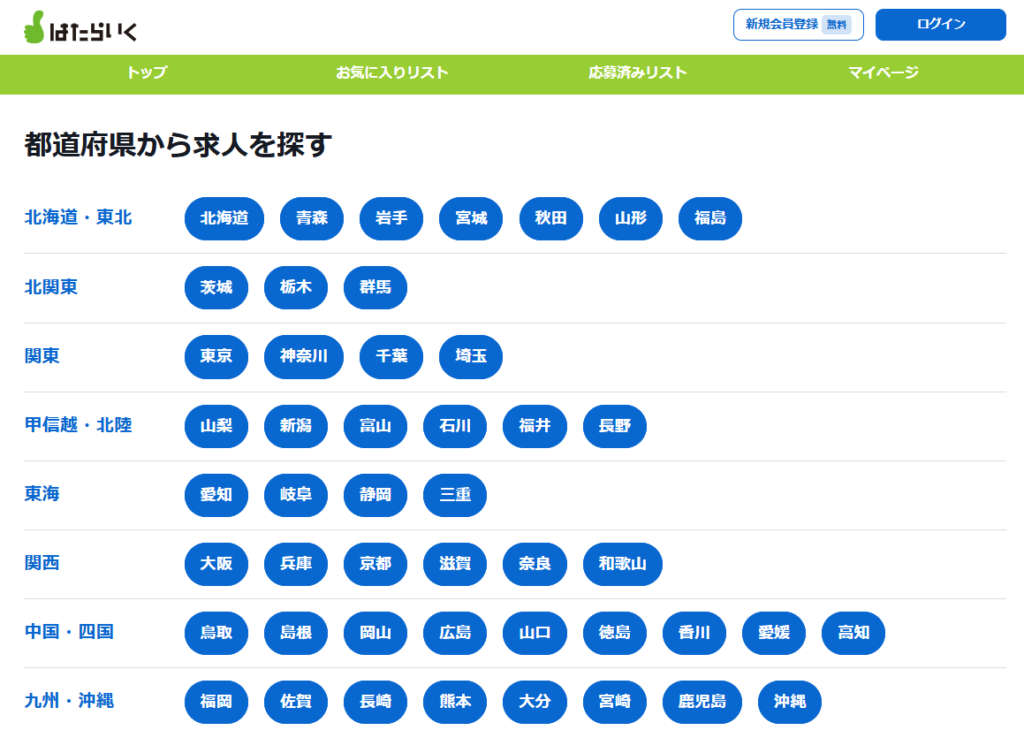Image resolution: width=1024 pixels, height=738 pixels.
Task: Select 奈良 prefecture button
Action: (x=535, y=564)
